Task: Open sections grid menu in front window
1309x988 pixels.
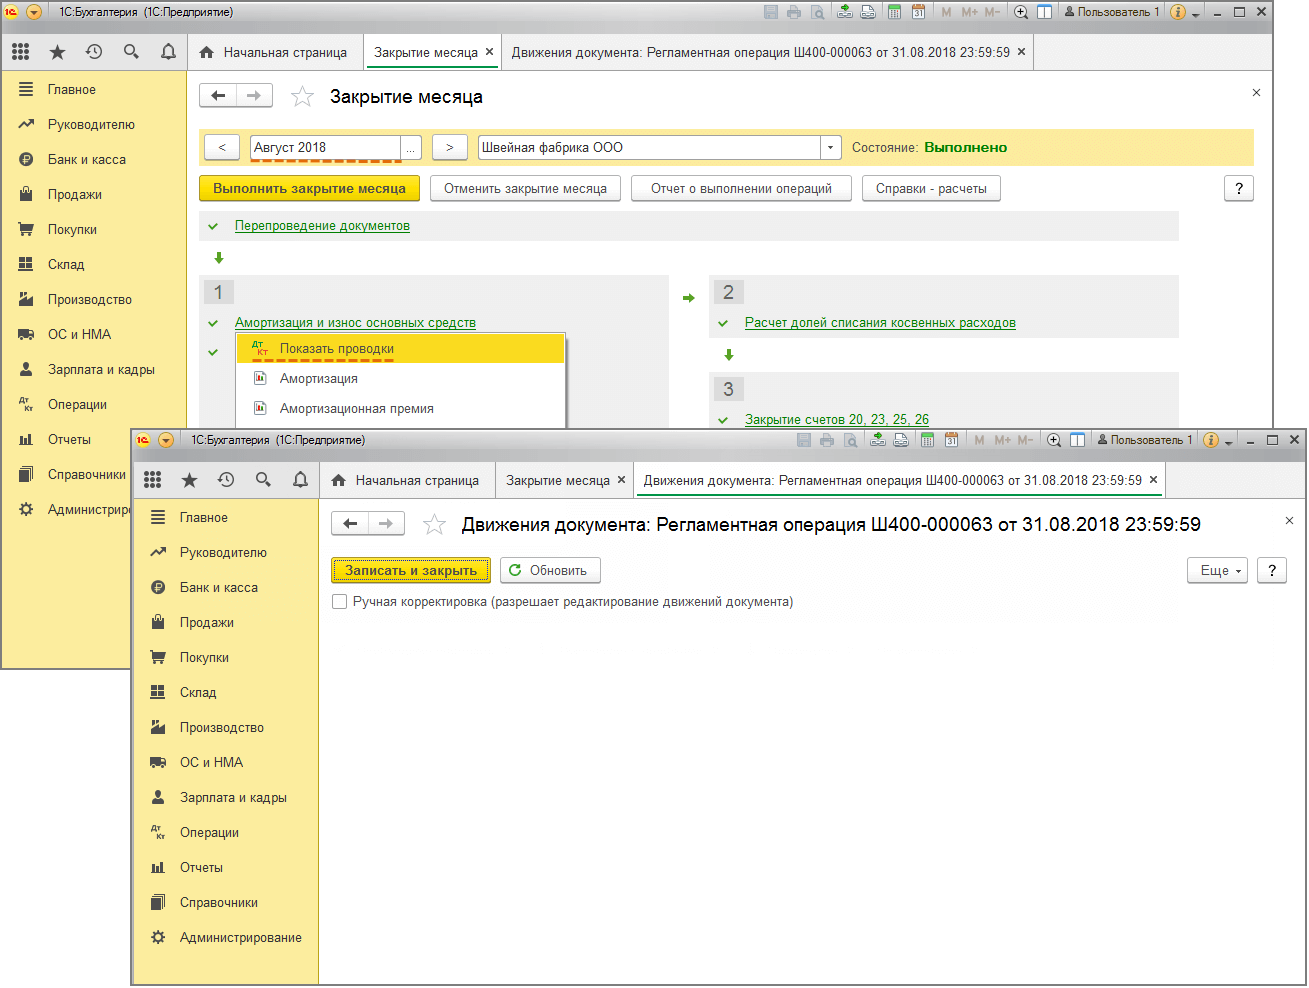Action: (153, 480)
